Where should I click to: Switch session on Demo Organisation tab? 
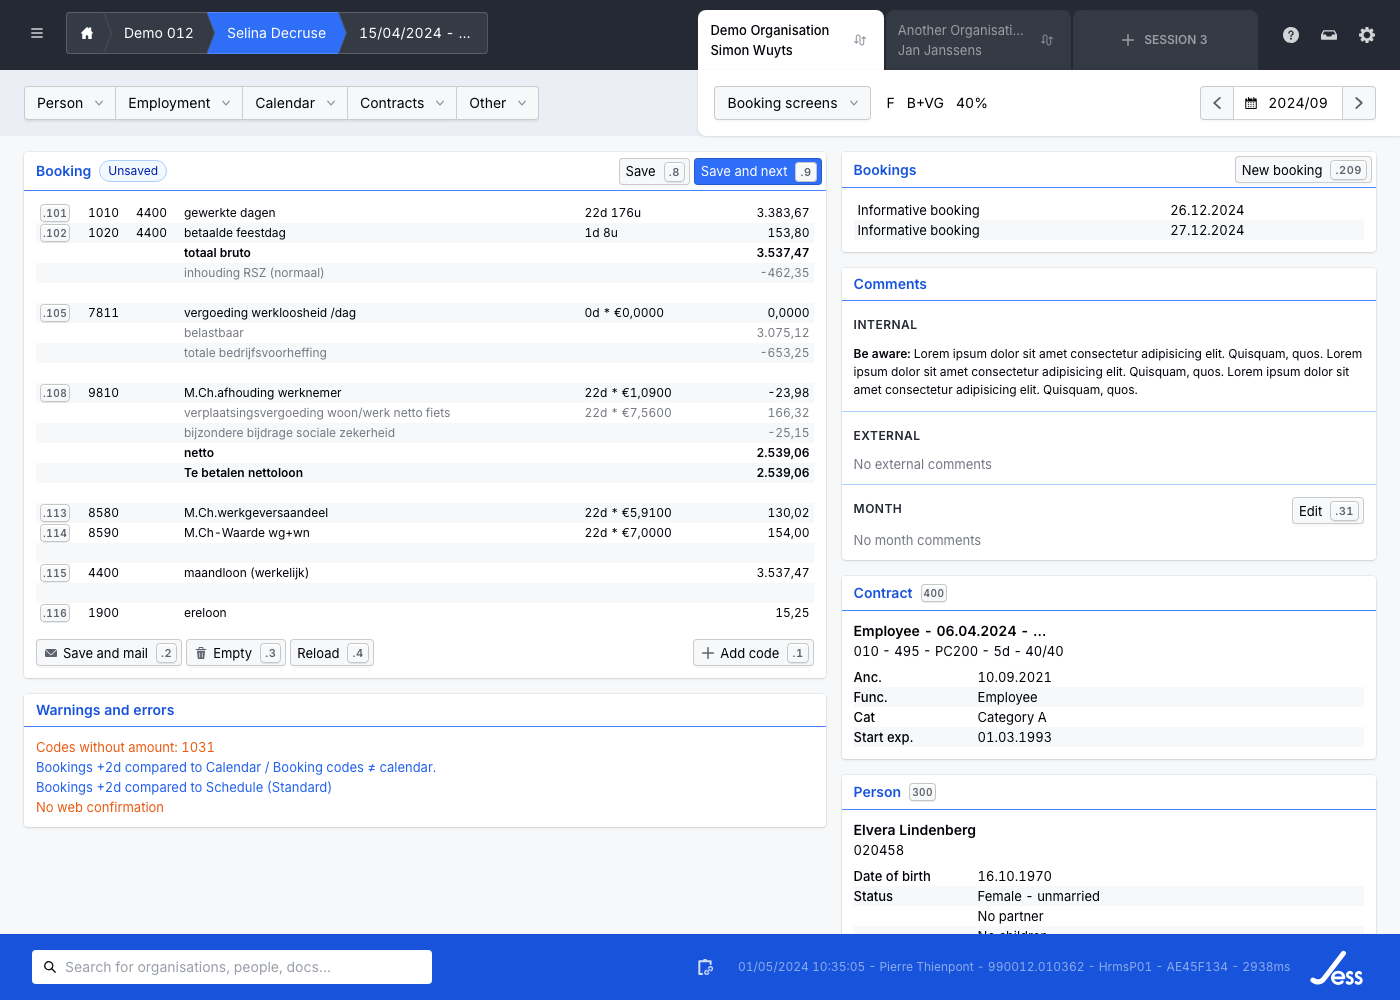(x=860, y=40)
